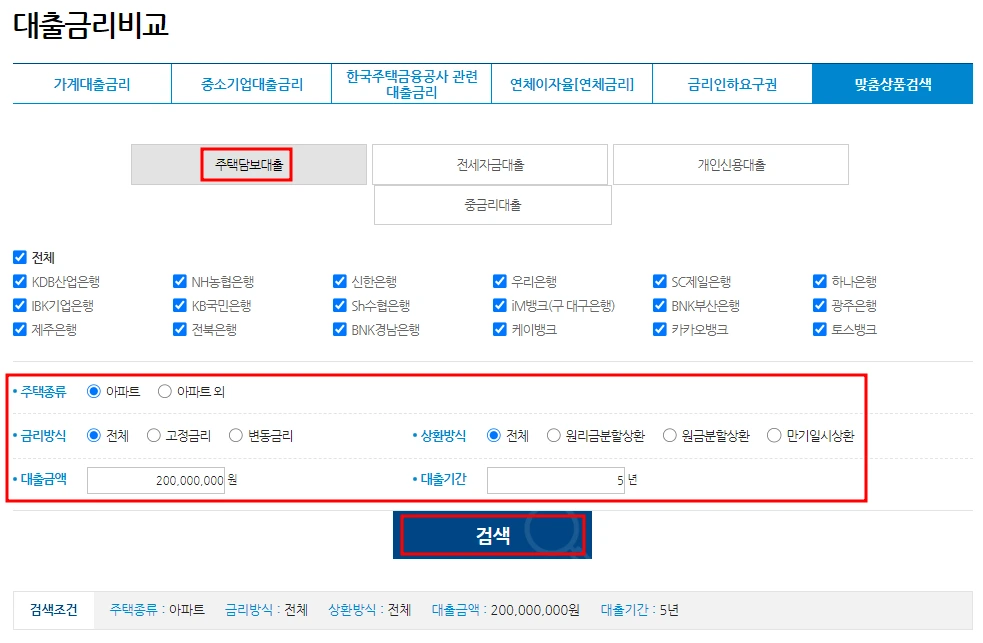Switch to the 가계대출금리 tab

91,84
